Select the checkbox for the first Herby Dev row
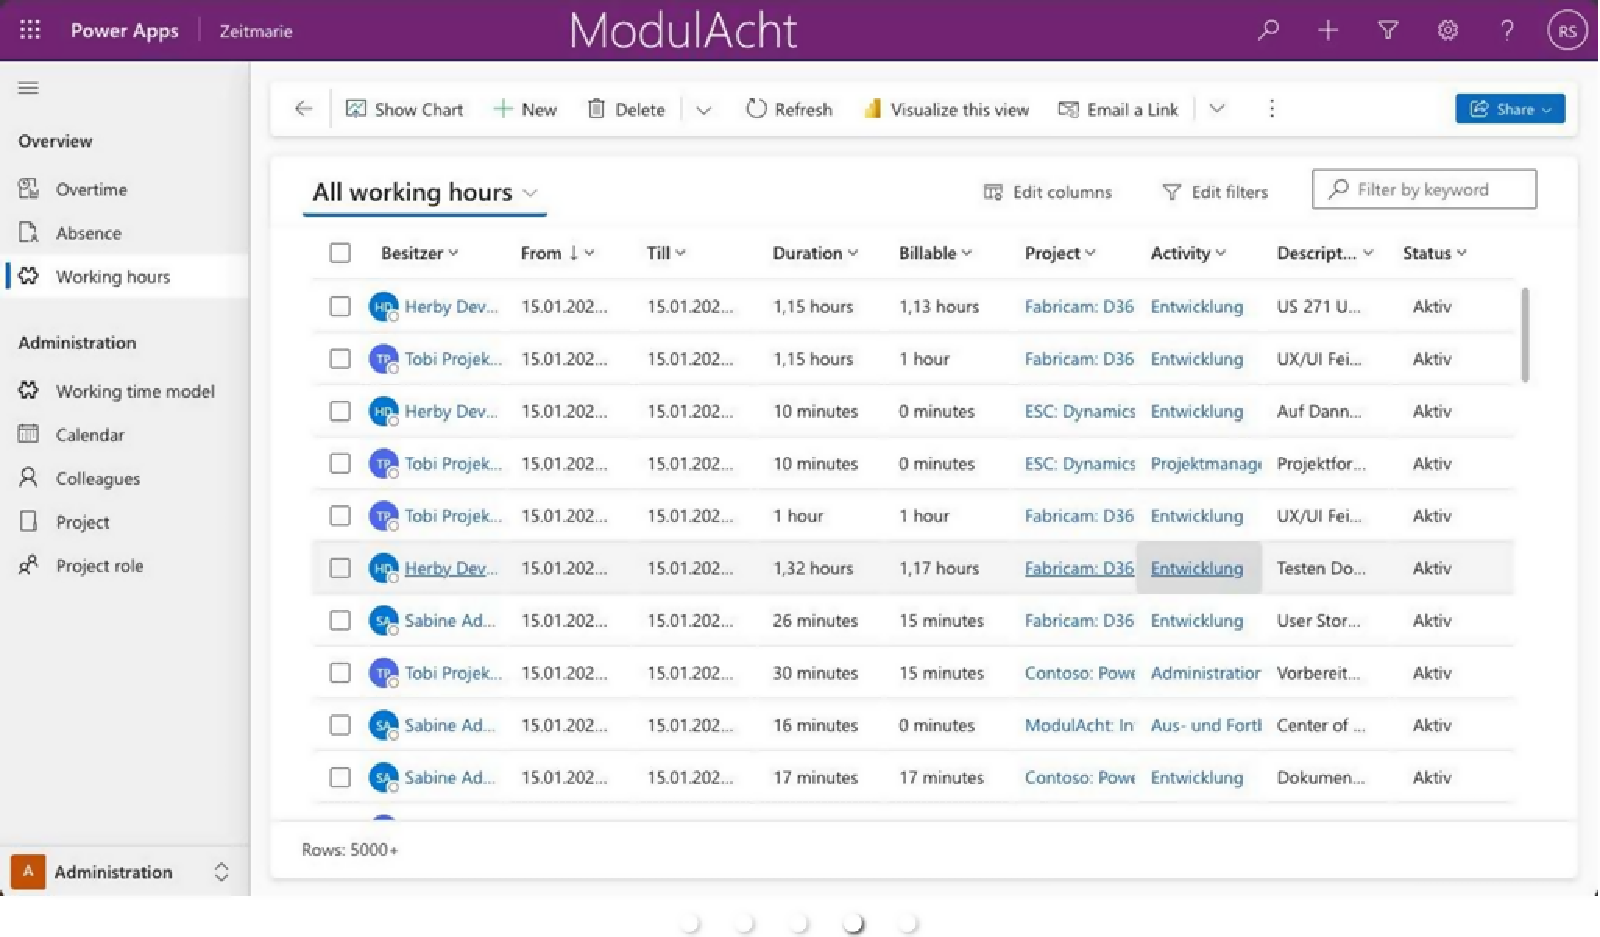Viewport: 1600px width, 937px height. pos(340,306)
